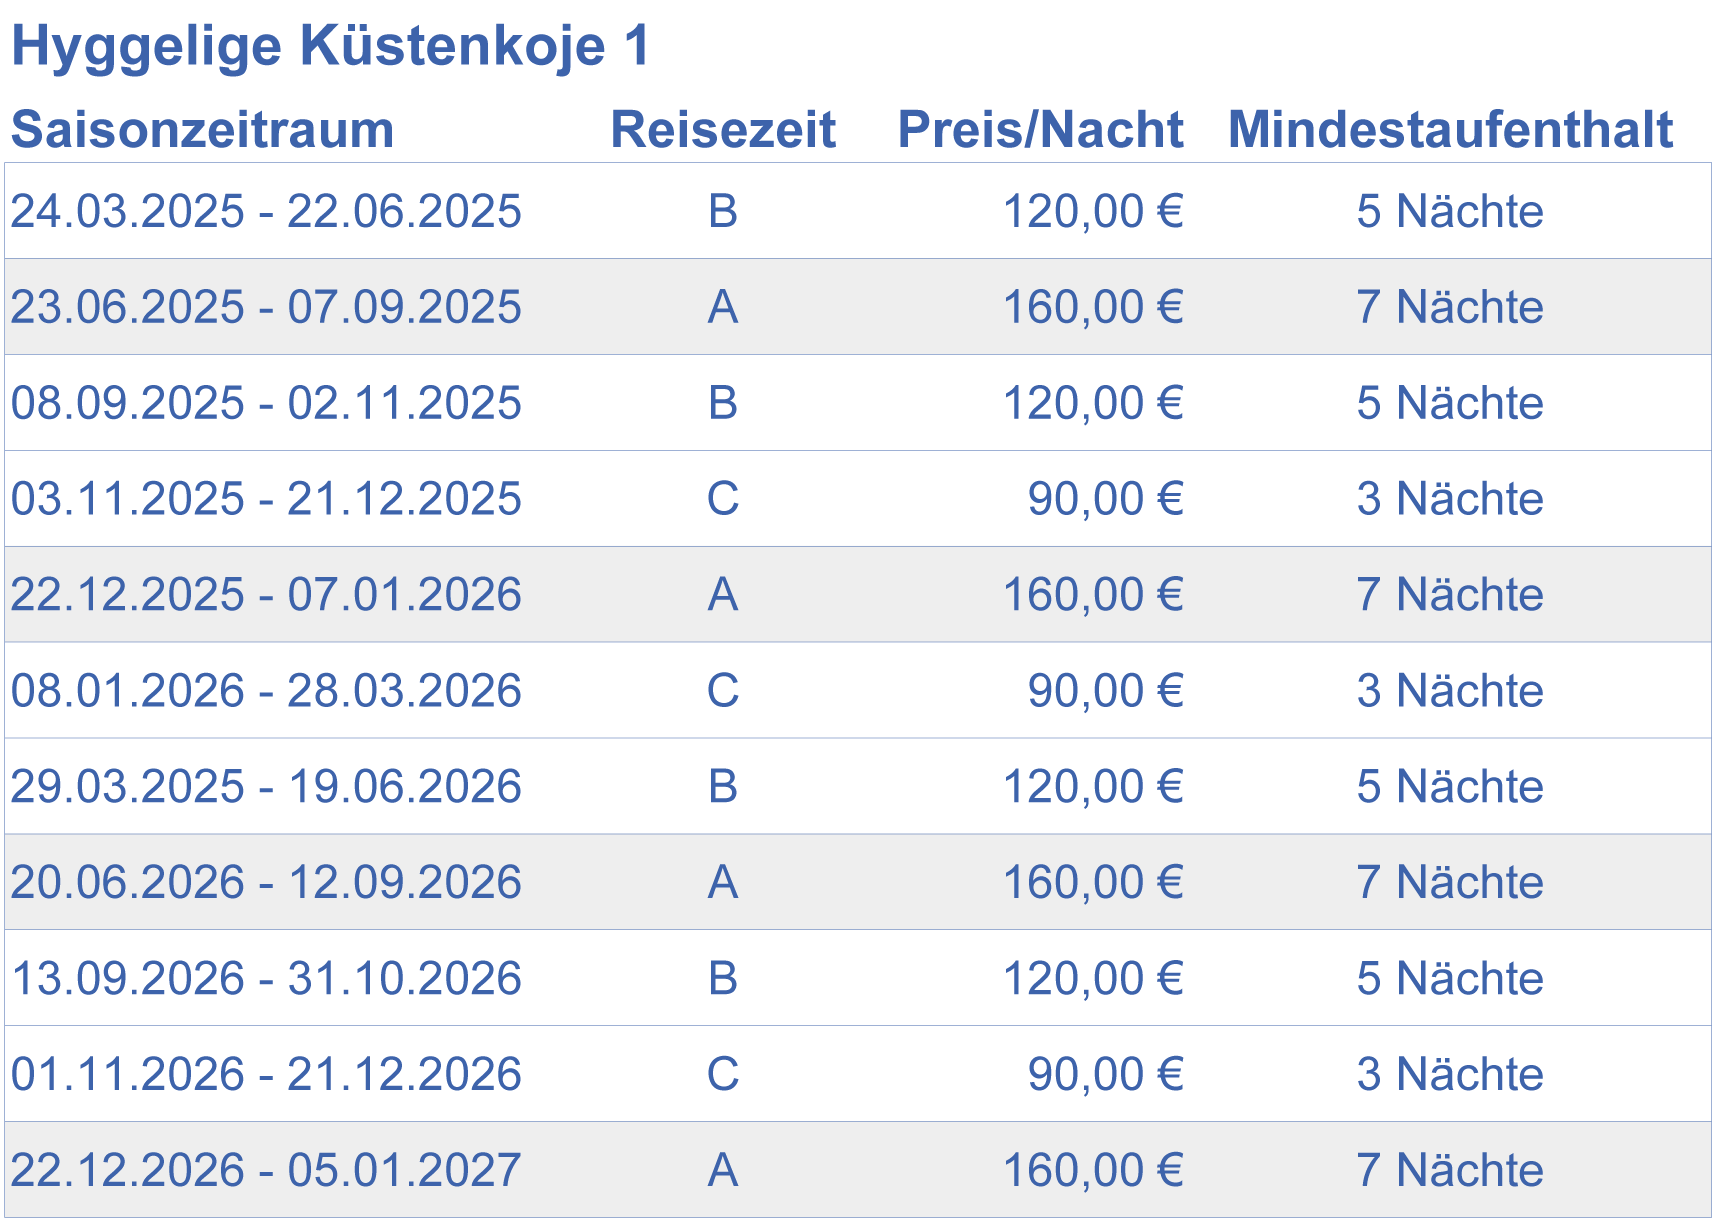Screen dimensions: 1716x1222
Task: Select the 29.03.2025 - 19.06.2026 period
Action: (266, 787)
